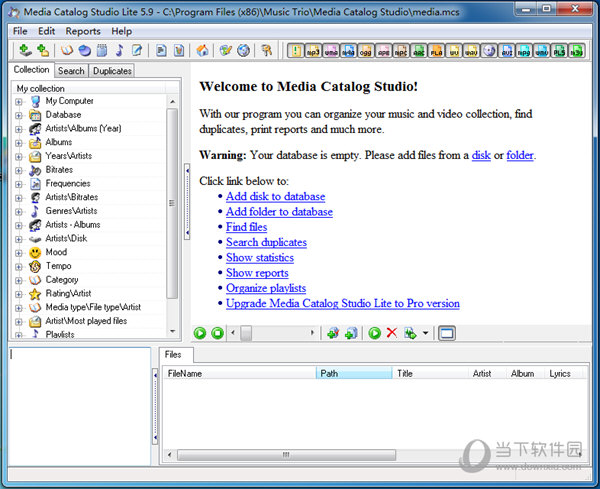Image resolution: width=600 pixels, height=489 pixels.
Task: Toggle the AAC file type filter
Action: tap(419, 51)
